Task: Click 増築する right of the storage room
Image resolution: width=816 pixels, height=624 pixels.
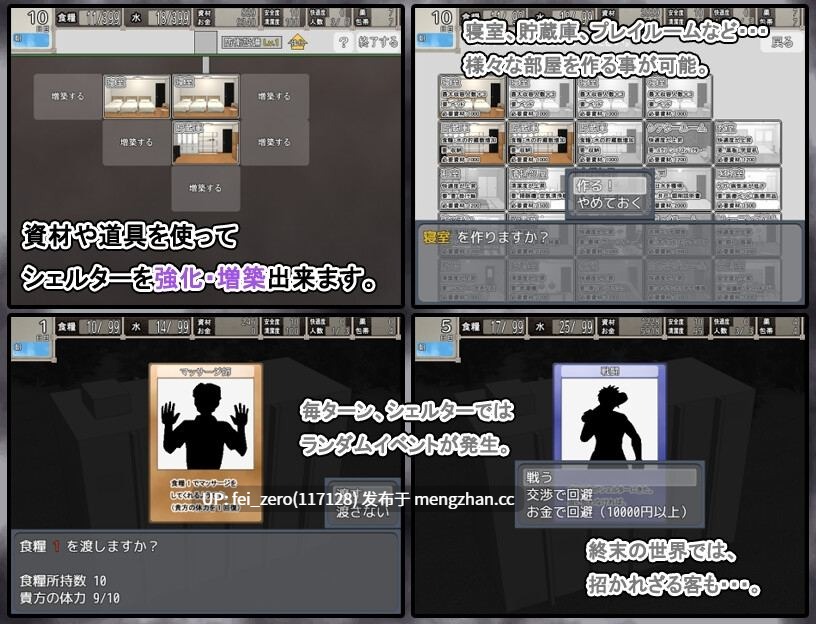Action: pos(274,142)
